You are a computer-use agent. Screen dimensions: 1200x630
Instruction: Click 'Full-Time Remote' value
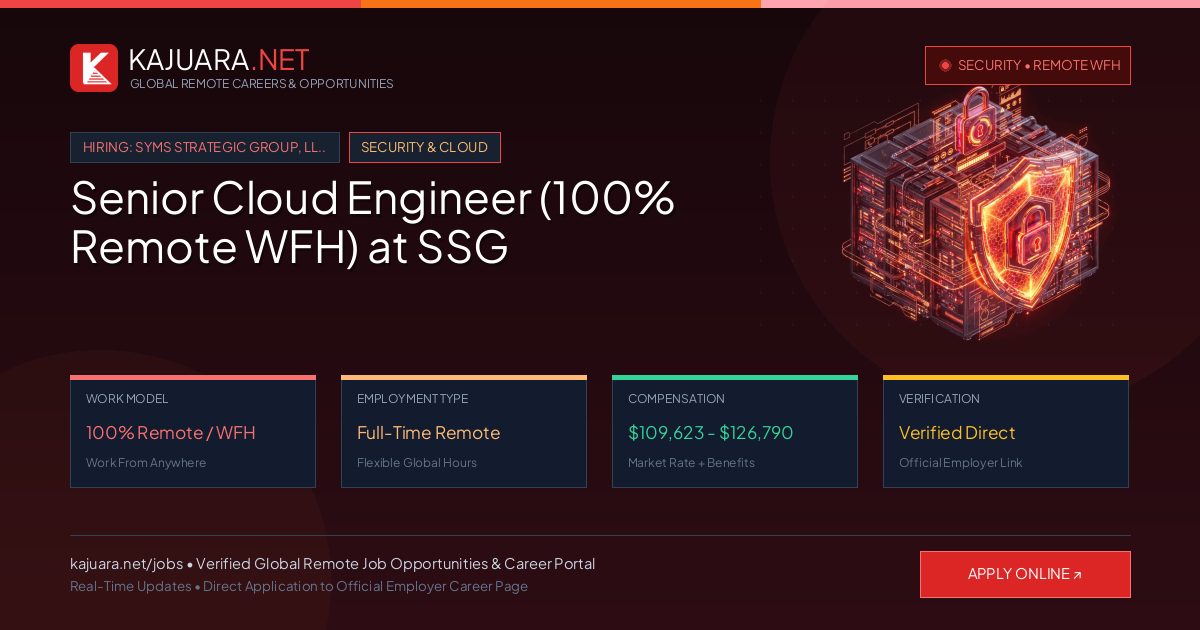pos(428,433)
